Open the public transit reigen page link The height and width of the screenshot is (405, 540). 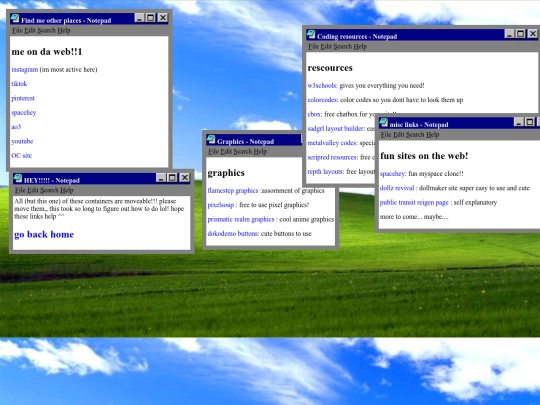(414, 202)
